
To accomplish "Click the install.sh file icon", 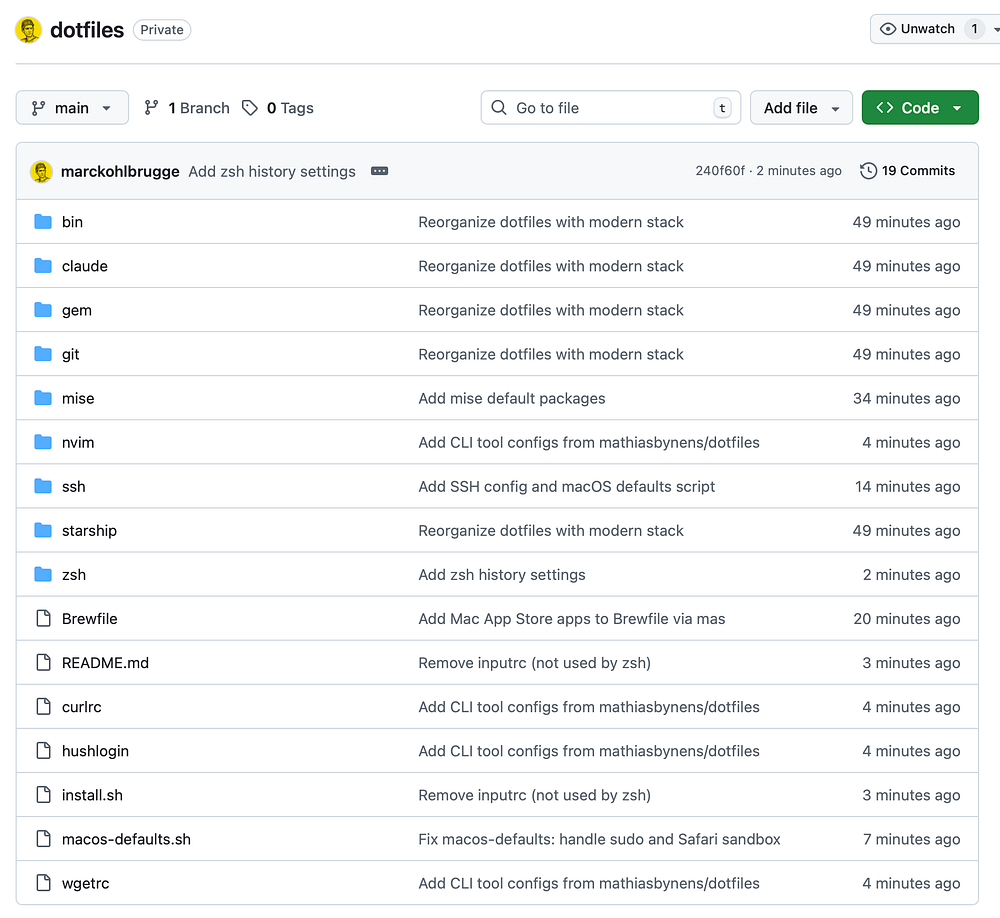I will click(43, 795).
